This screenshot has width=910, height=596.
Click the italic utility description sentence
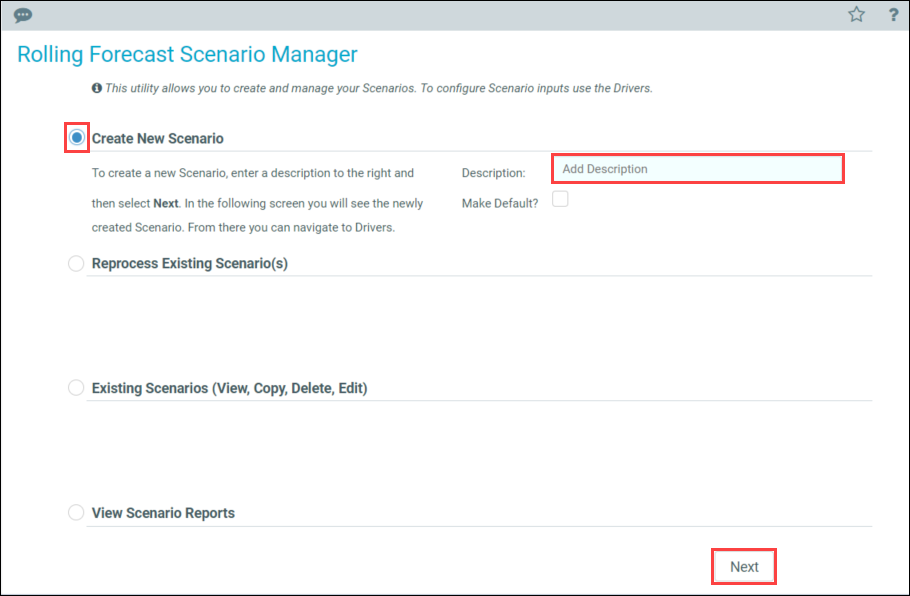(x=379, y=88)
